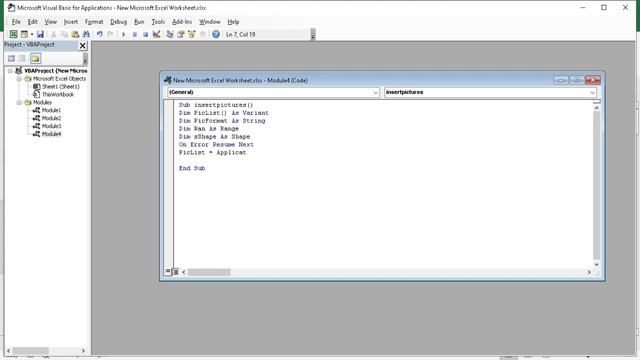Collapse the Modules folder
This screenshot has height=360, width=640.
click(x=19, y=102)
